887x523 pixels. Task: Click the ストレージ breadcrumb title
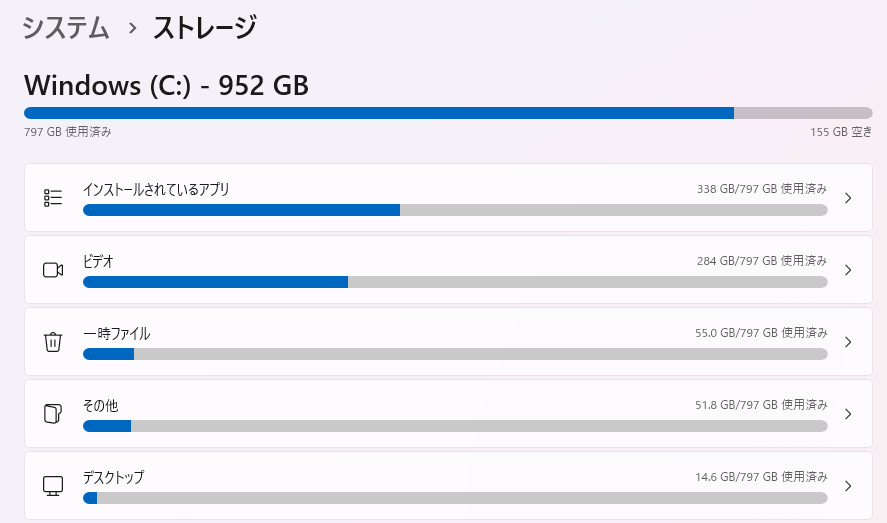coord(204,28)
